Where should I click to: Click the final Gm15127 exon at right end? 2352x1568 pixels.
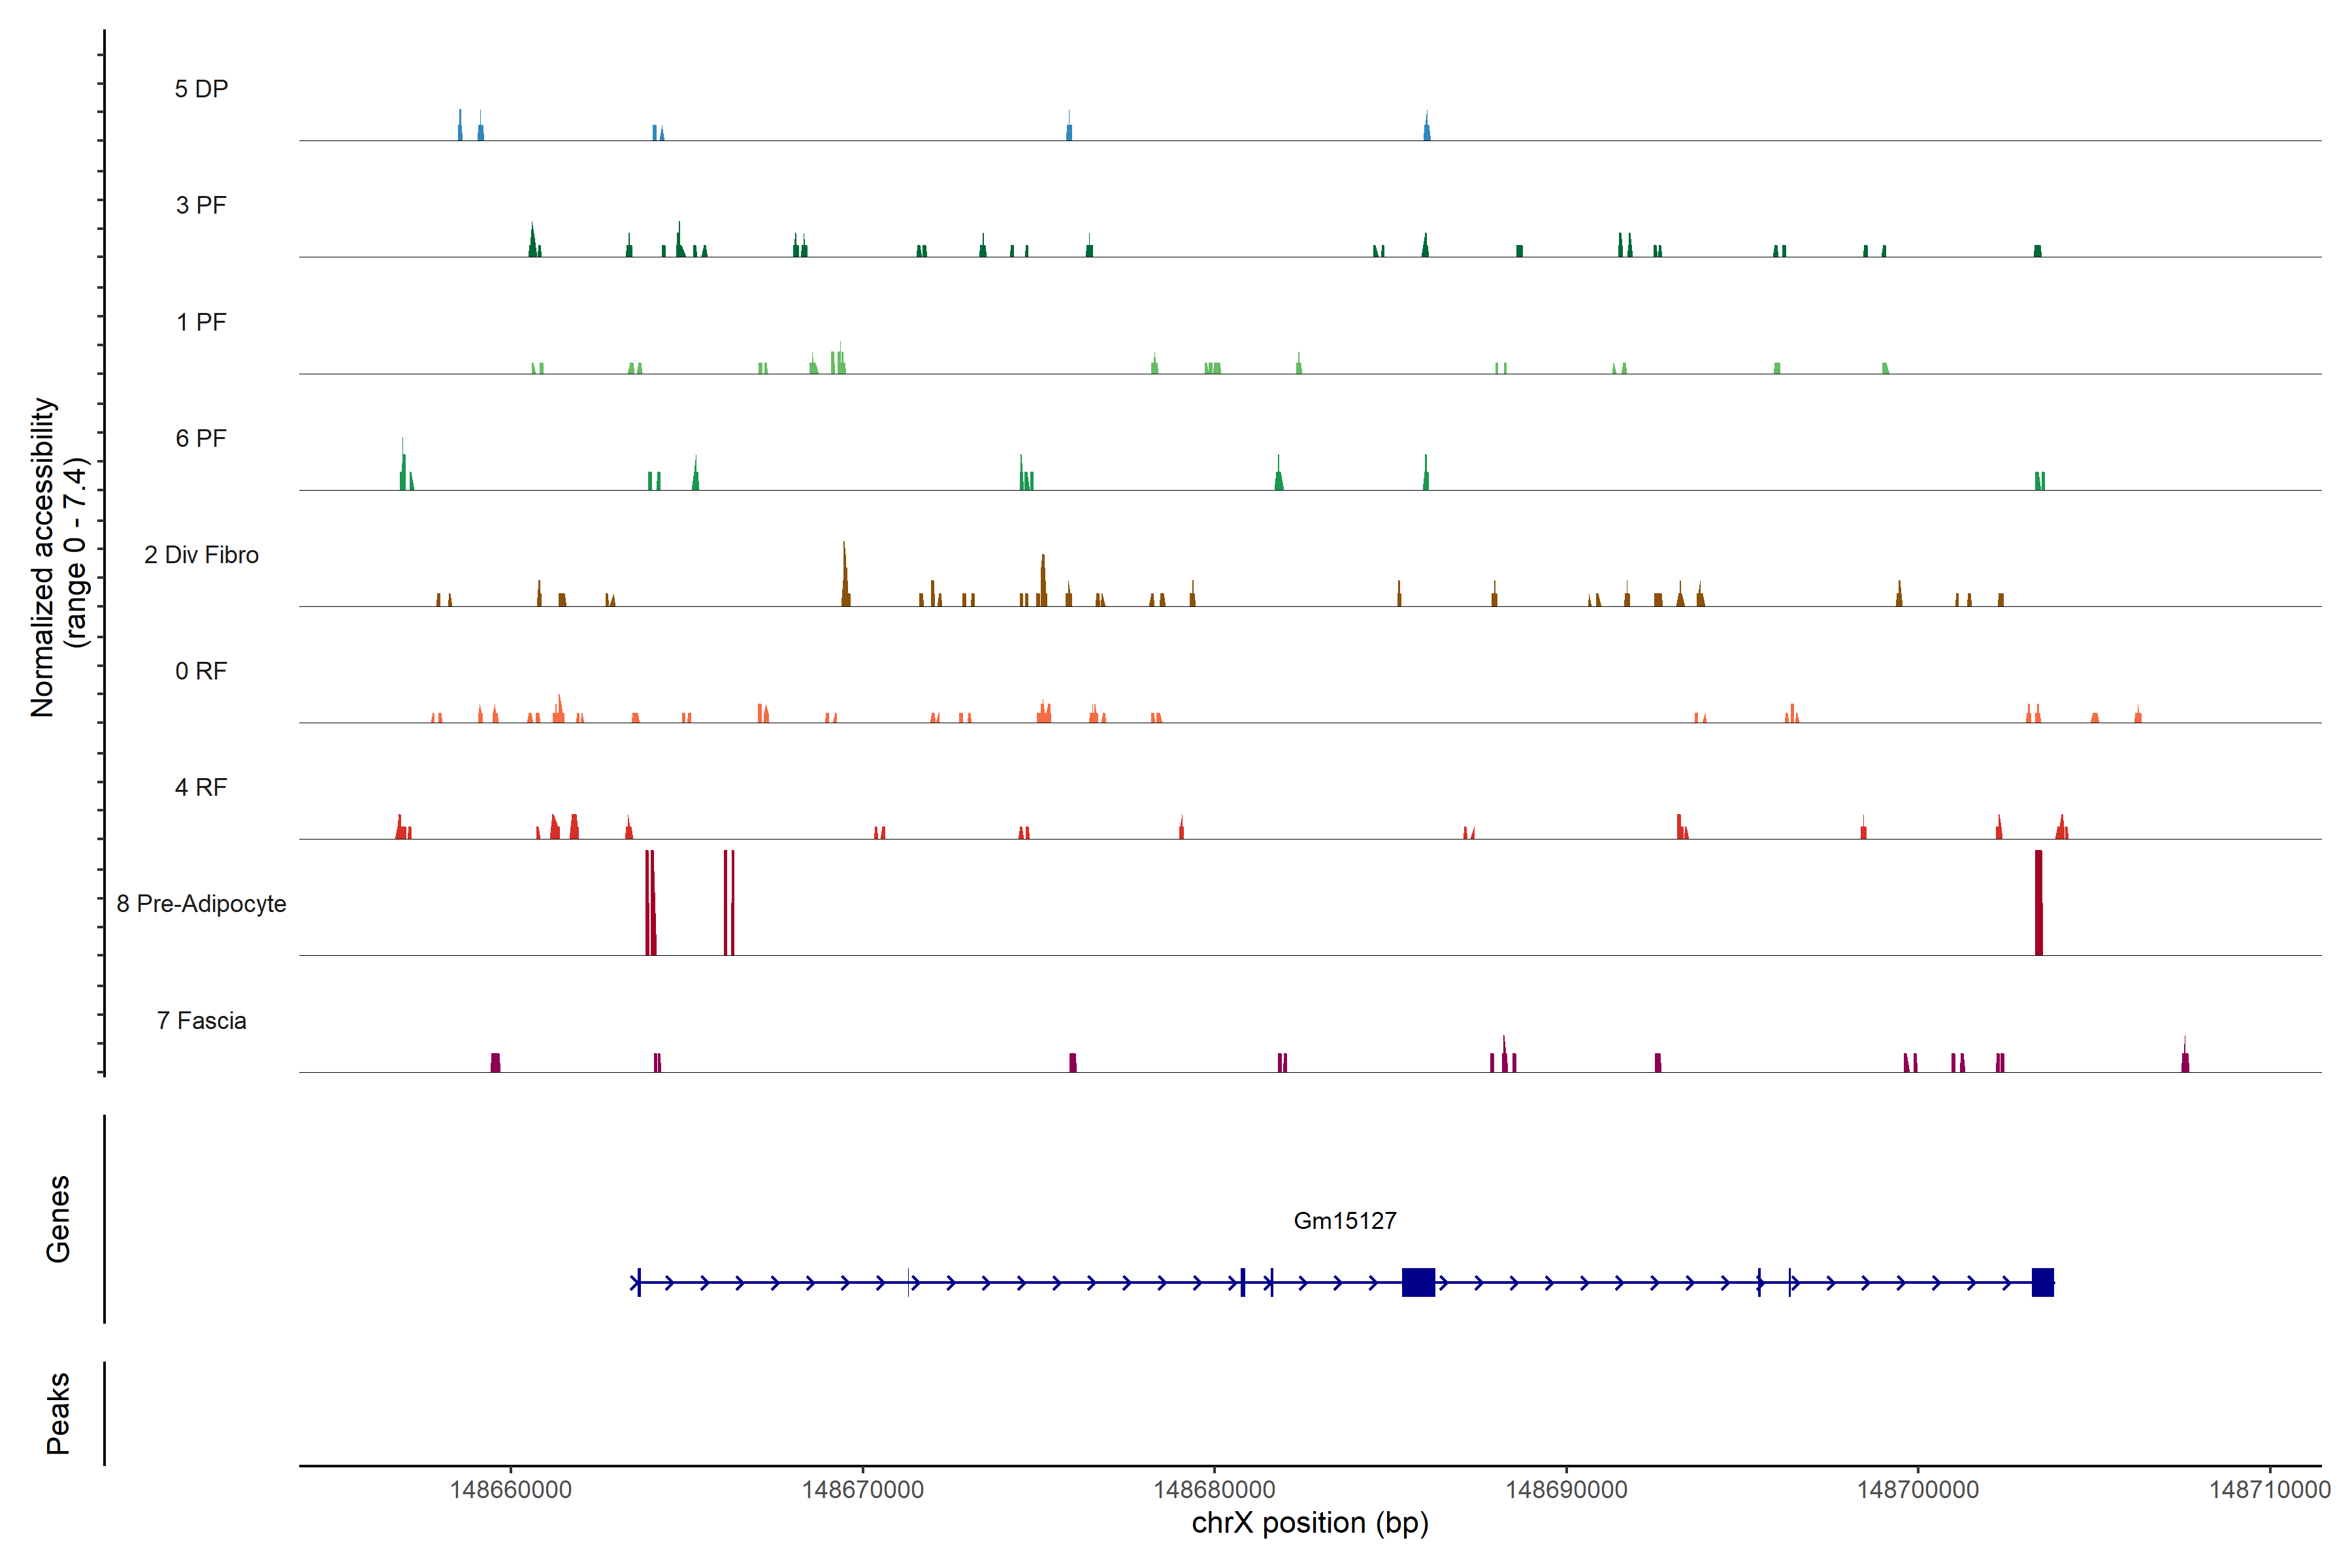[2042, 1282]
